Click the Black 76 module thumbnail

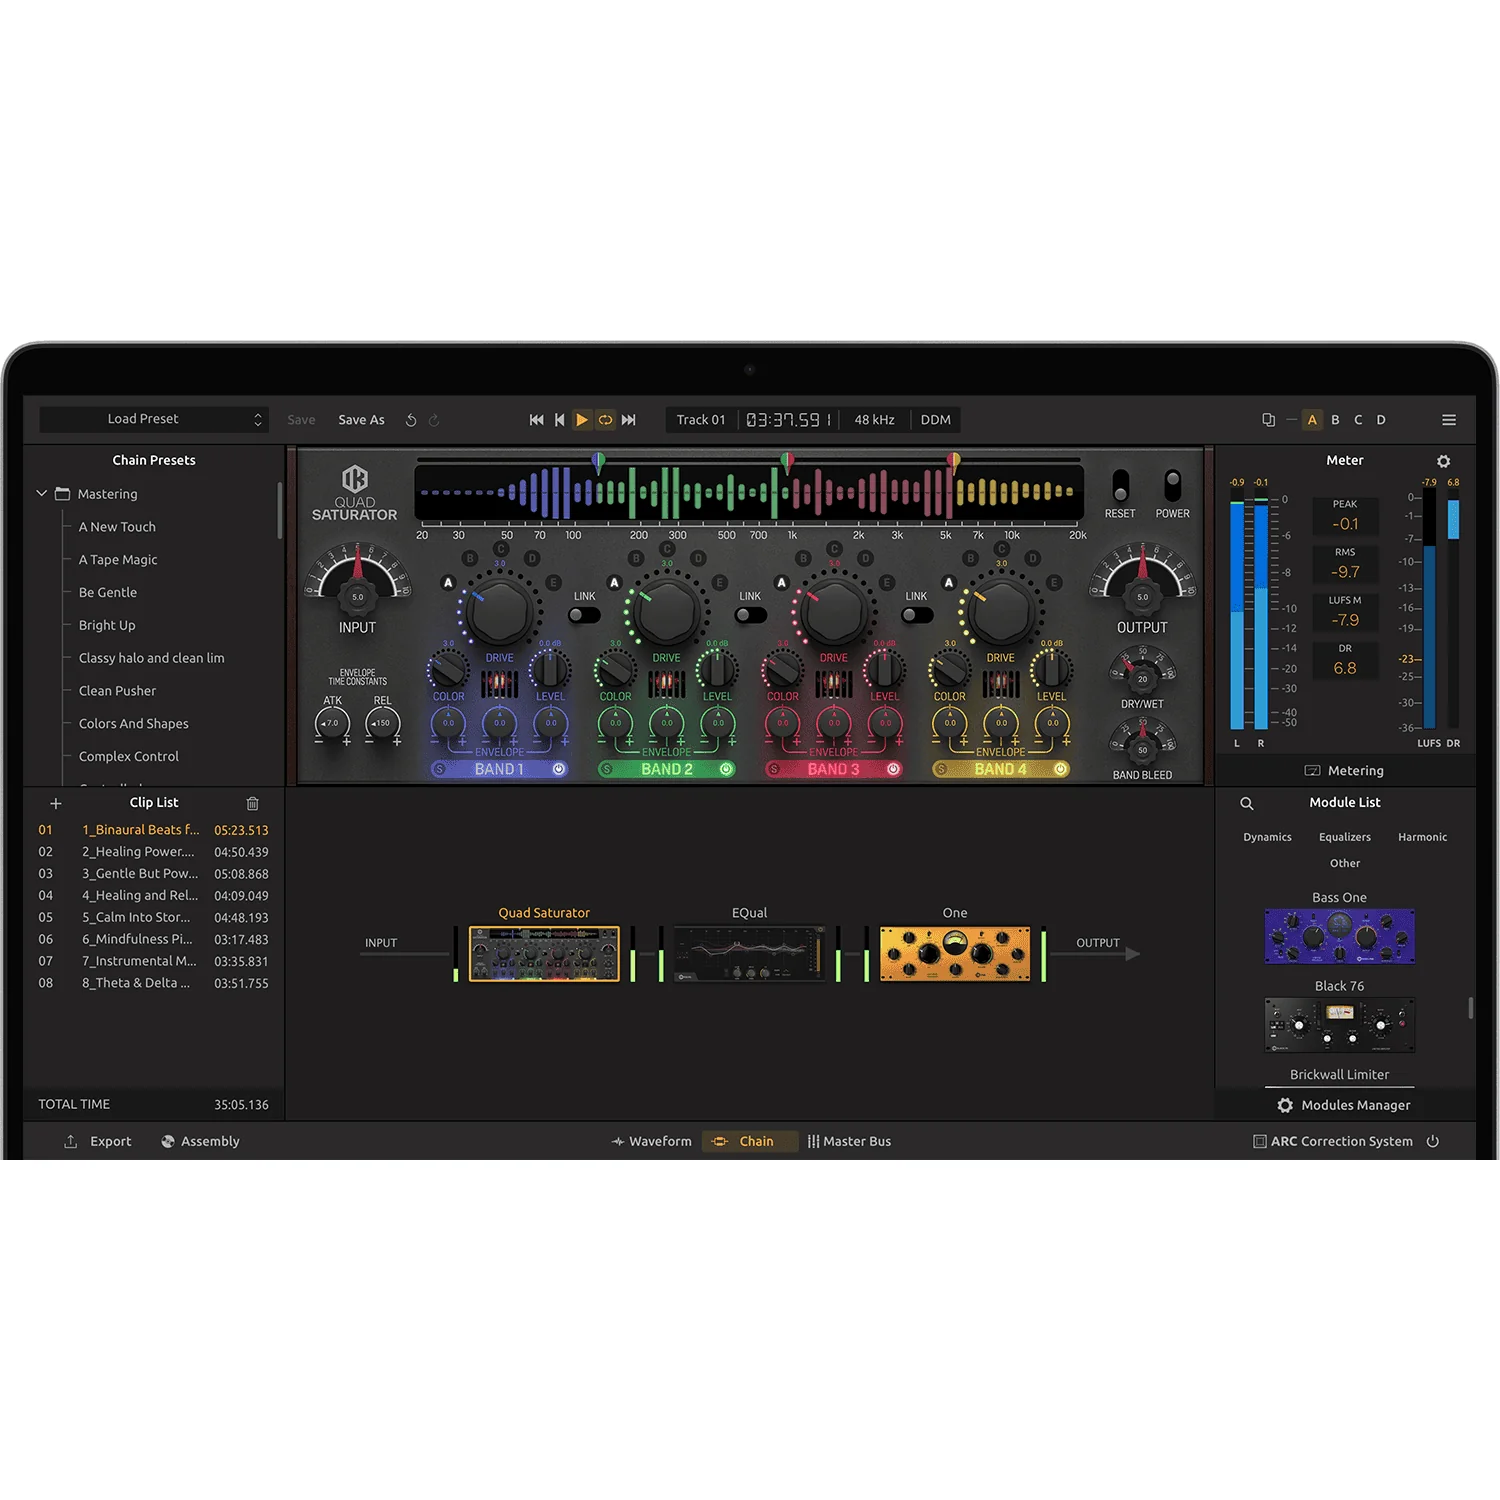click(1340, 1024)
